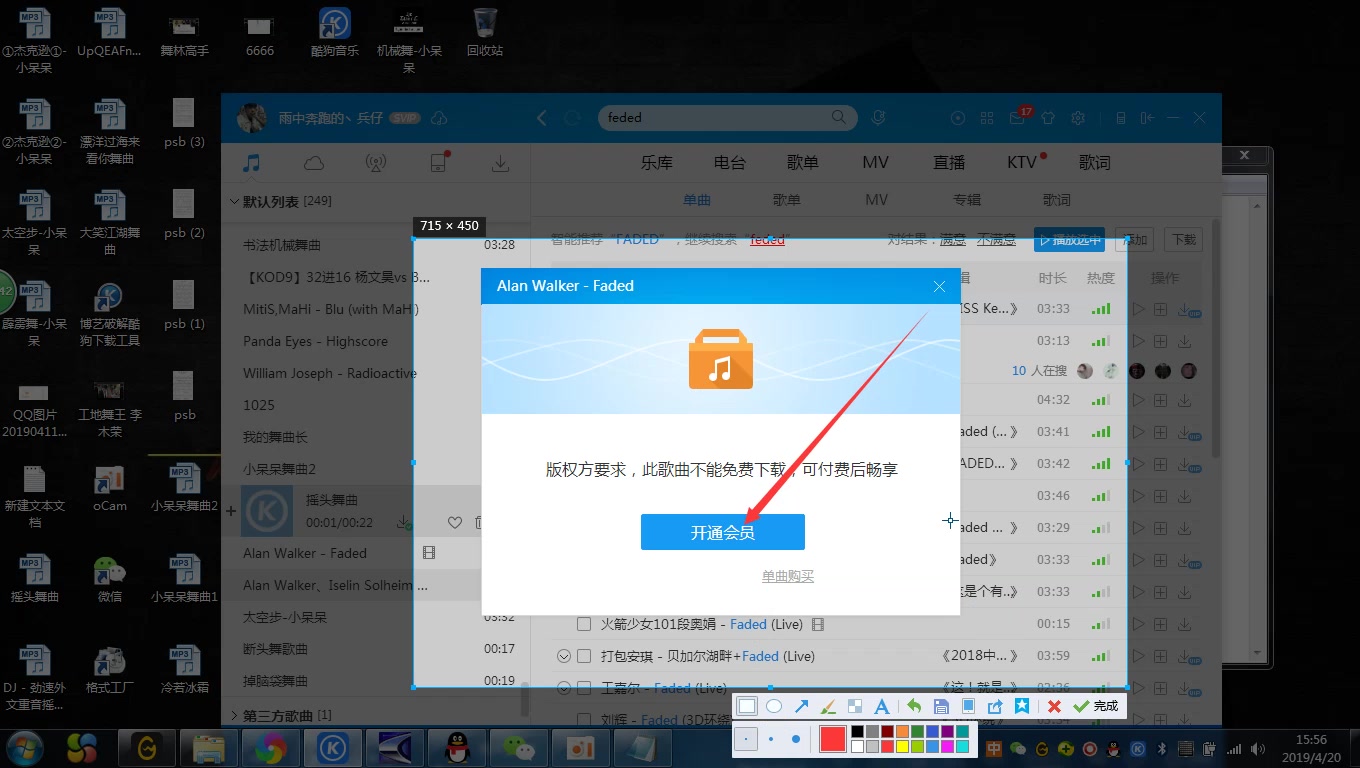Open the apps grid icon in KuGou header

[x=988, y=118]
